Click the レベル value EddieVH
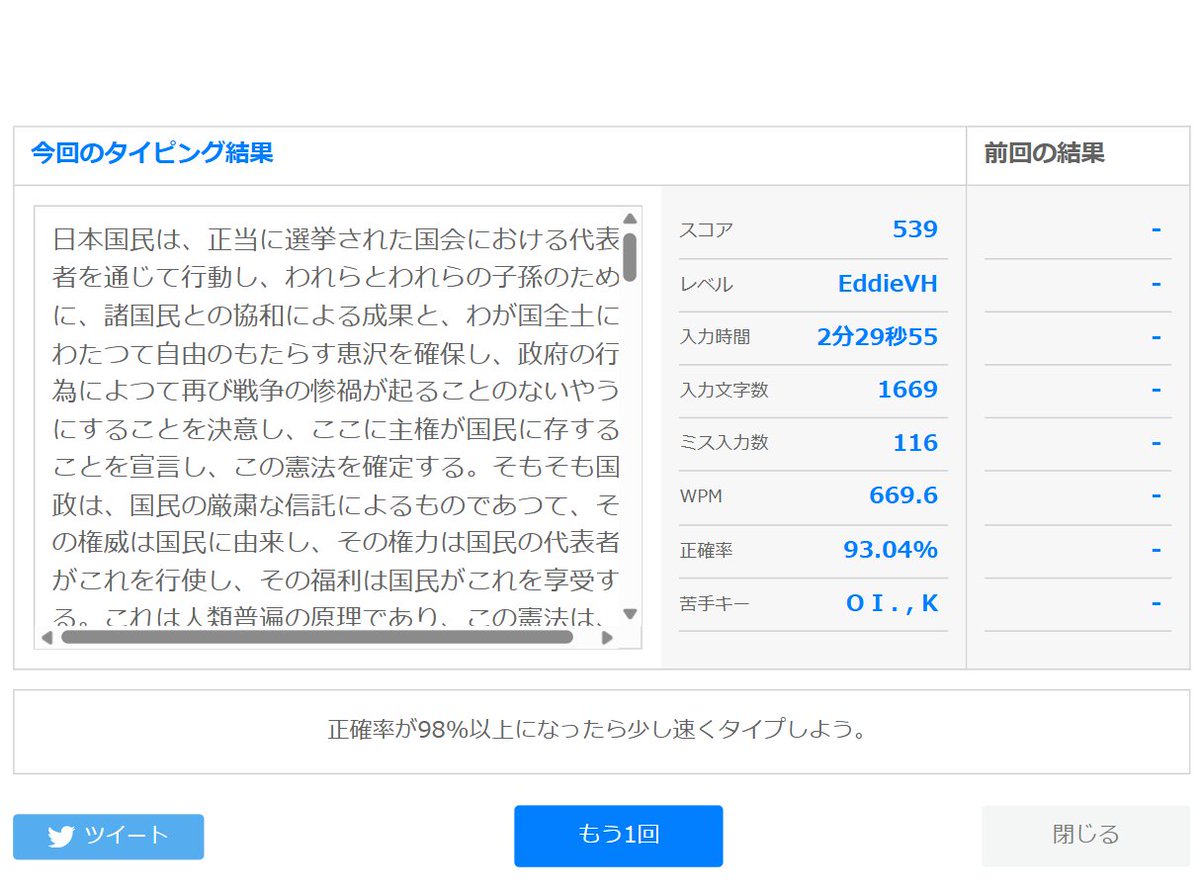The width and height of the screenshot is (1200, 893). point(888,283)
